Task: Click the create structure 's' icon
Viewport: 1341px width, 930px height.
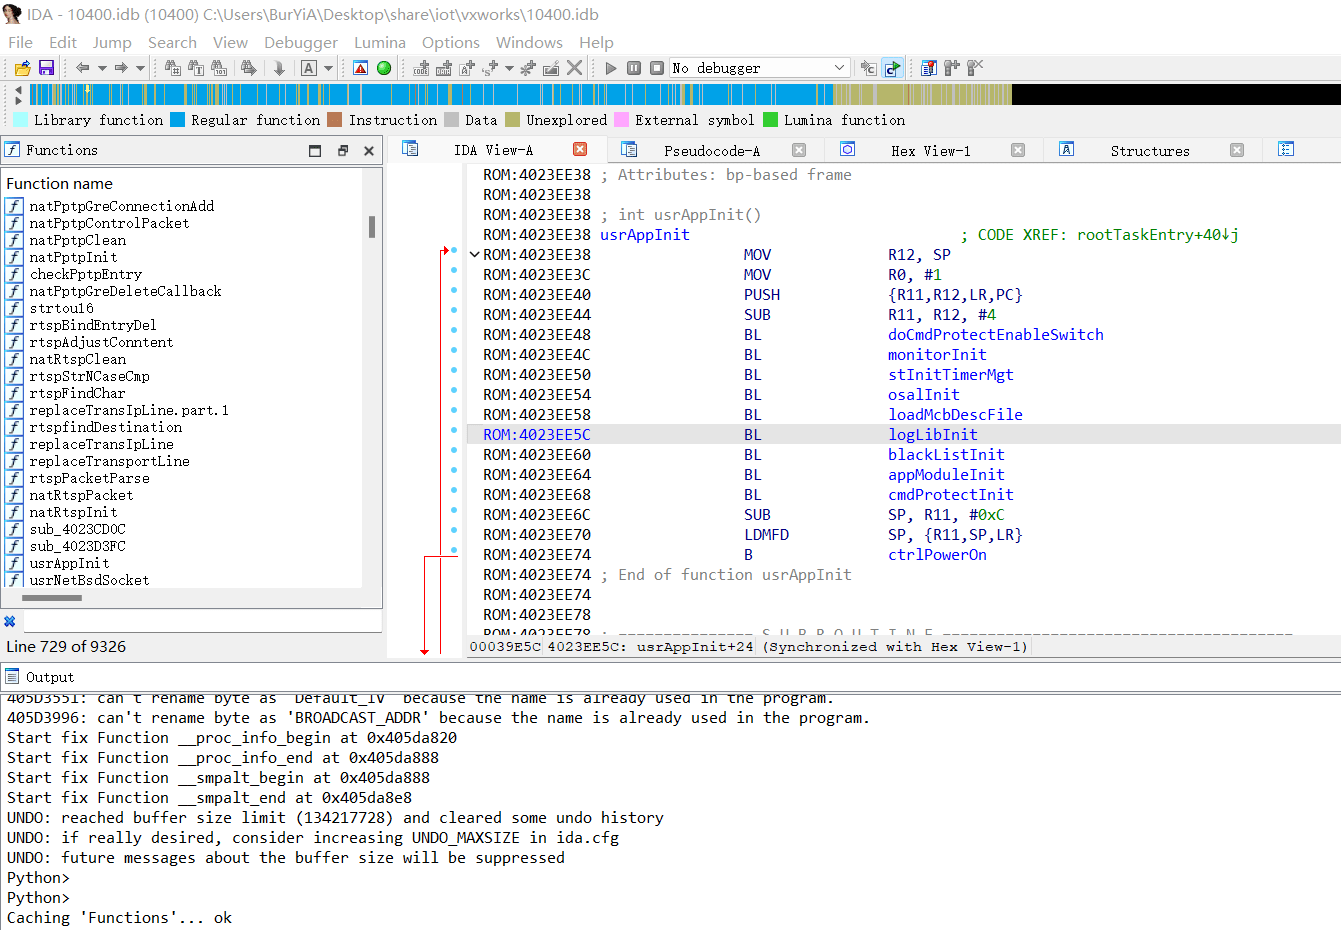Action: click(490, 68)
